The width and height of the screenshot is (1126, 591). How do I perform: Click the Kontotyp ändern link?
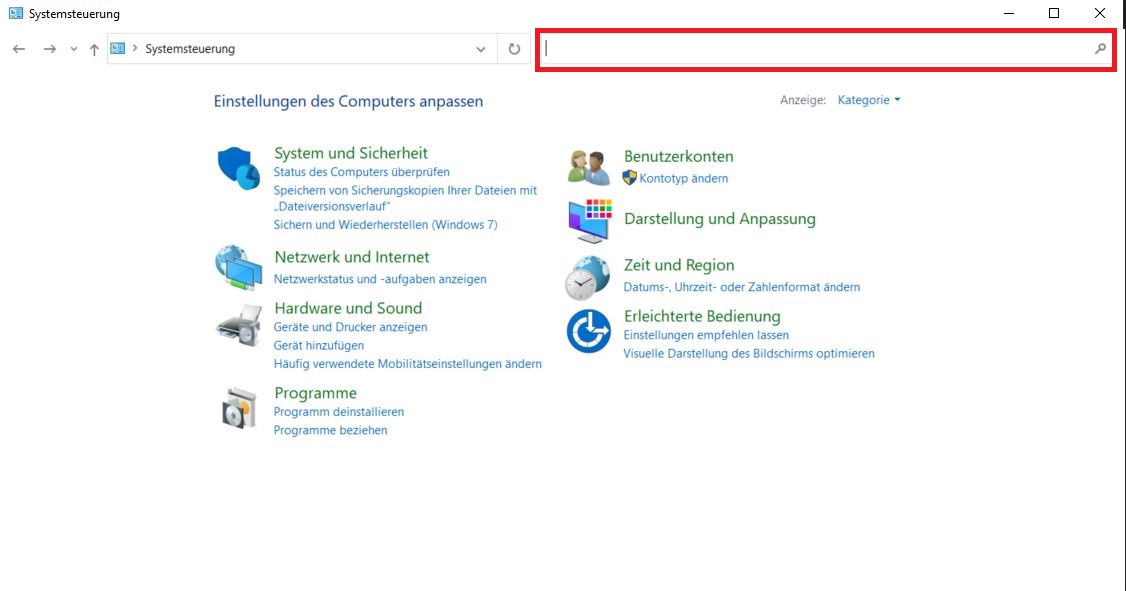(x=683, y=178)
